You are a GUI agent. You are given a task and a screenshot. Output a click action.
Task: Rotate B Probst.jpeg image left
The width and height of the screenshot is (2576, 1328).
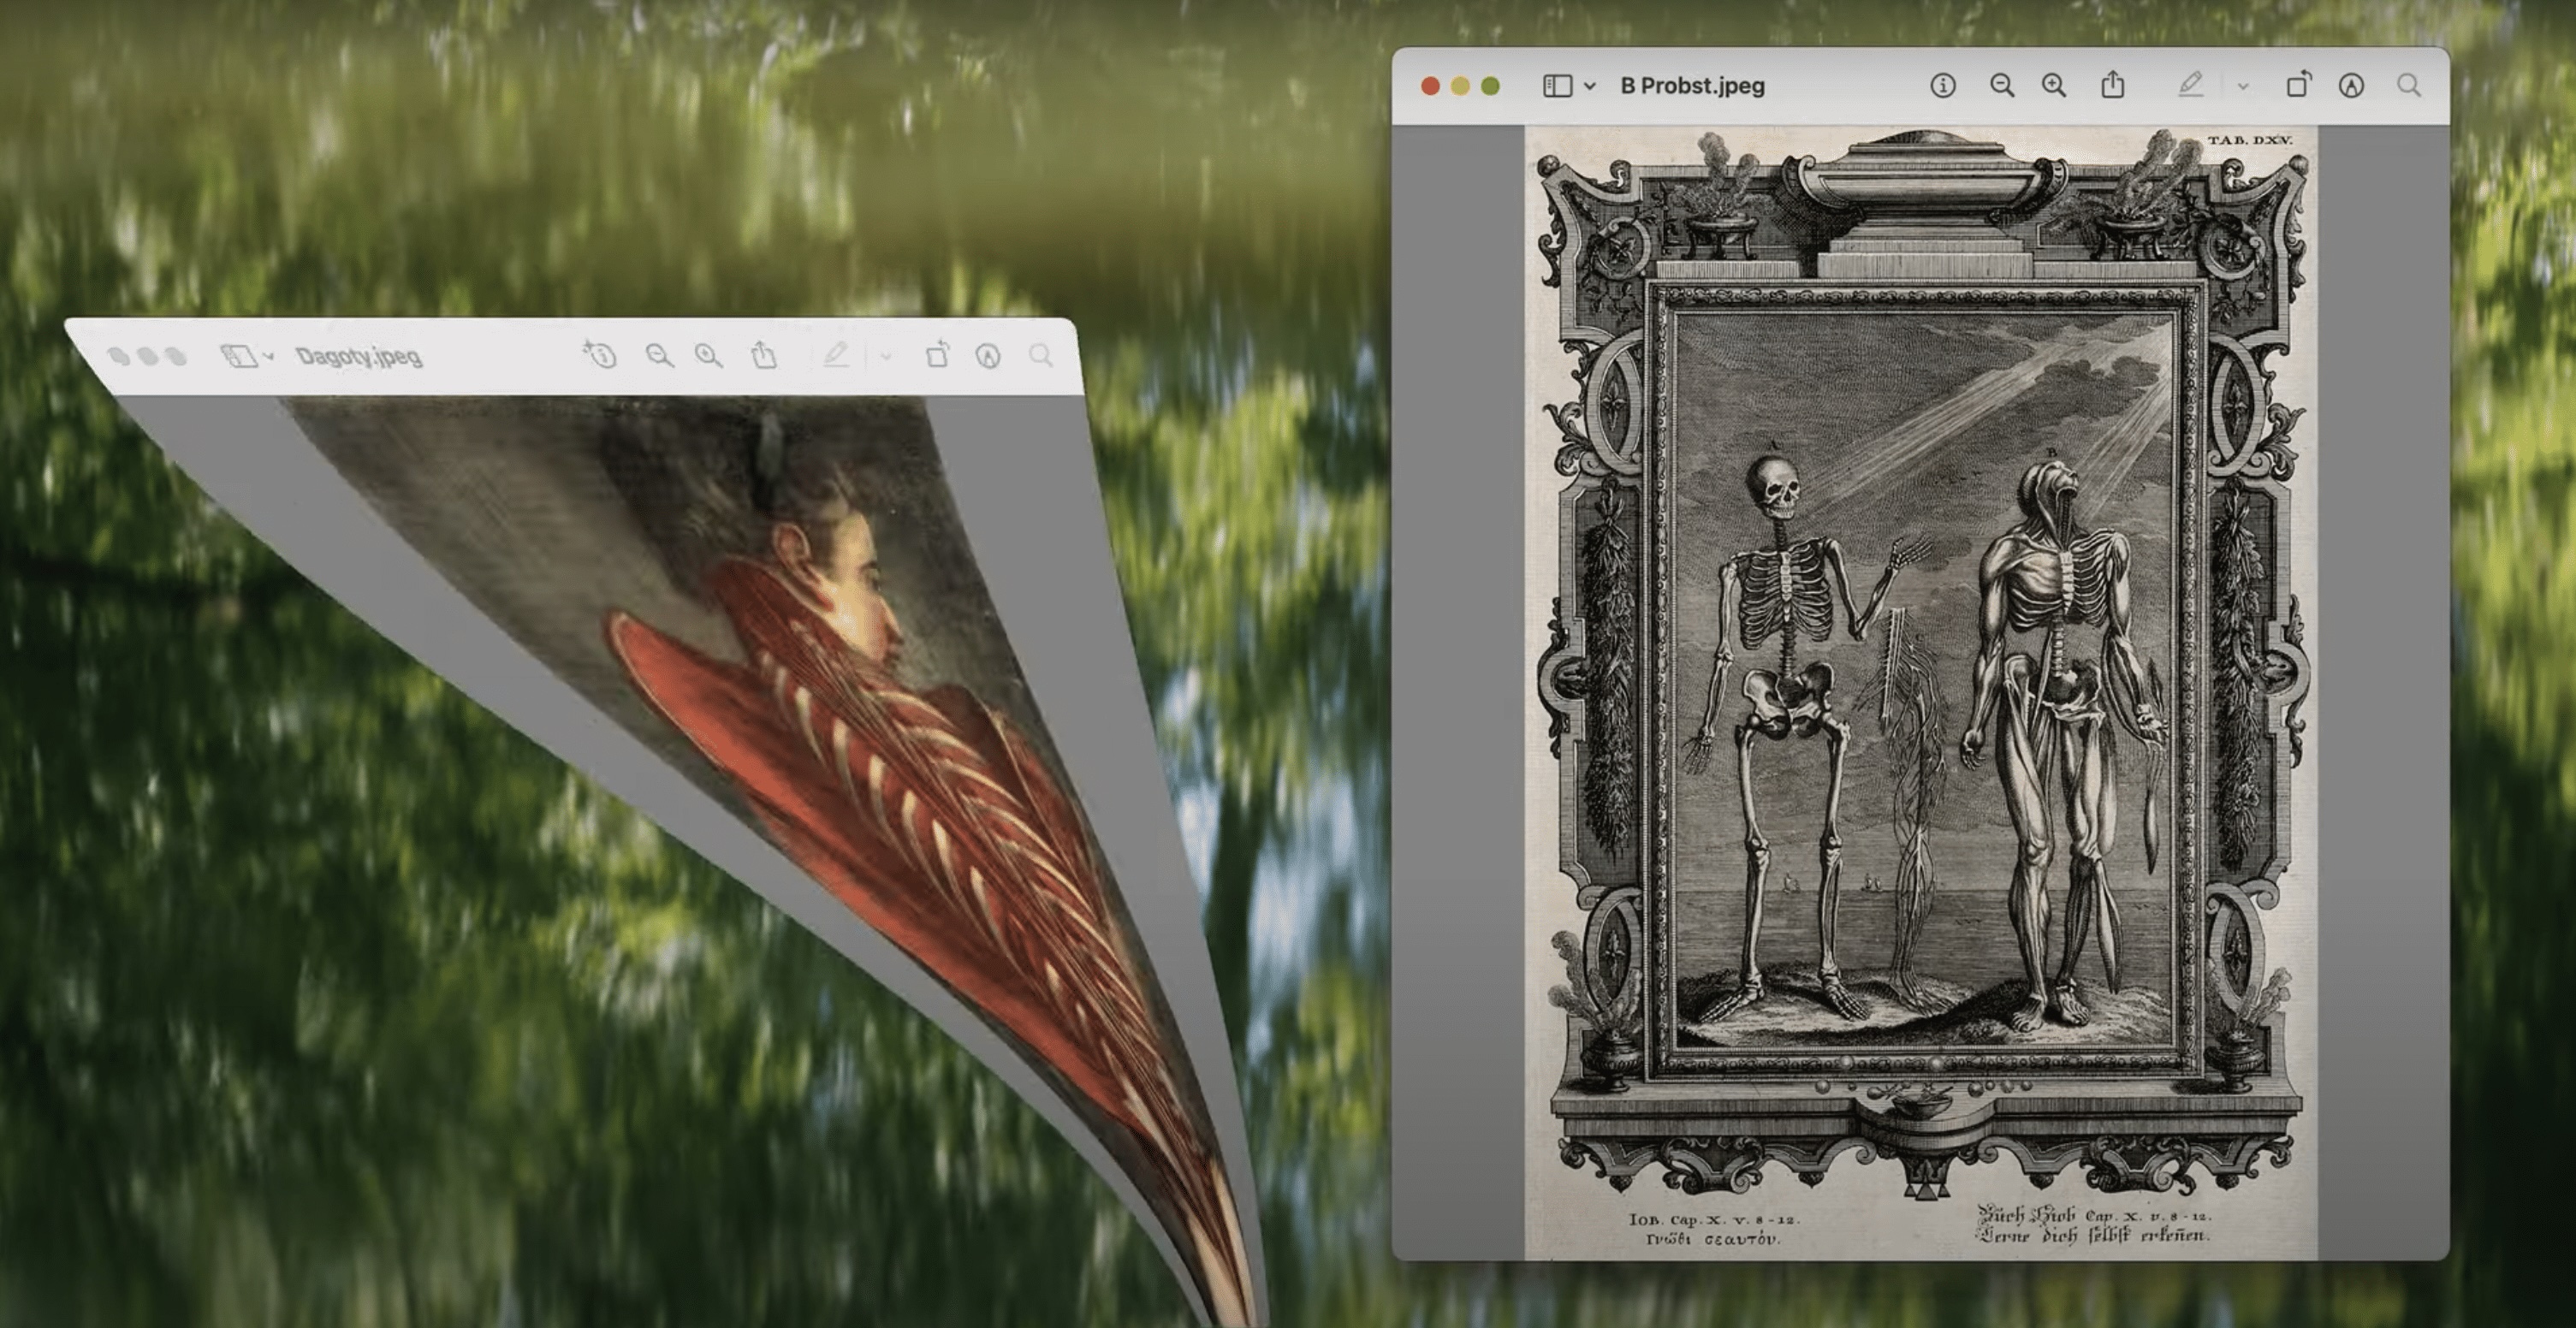2298,85
